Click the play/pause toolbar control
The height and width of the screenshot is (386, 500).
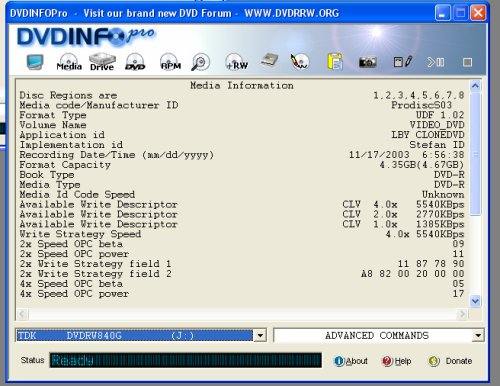(435, 62)
